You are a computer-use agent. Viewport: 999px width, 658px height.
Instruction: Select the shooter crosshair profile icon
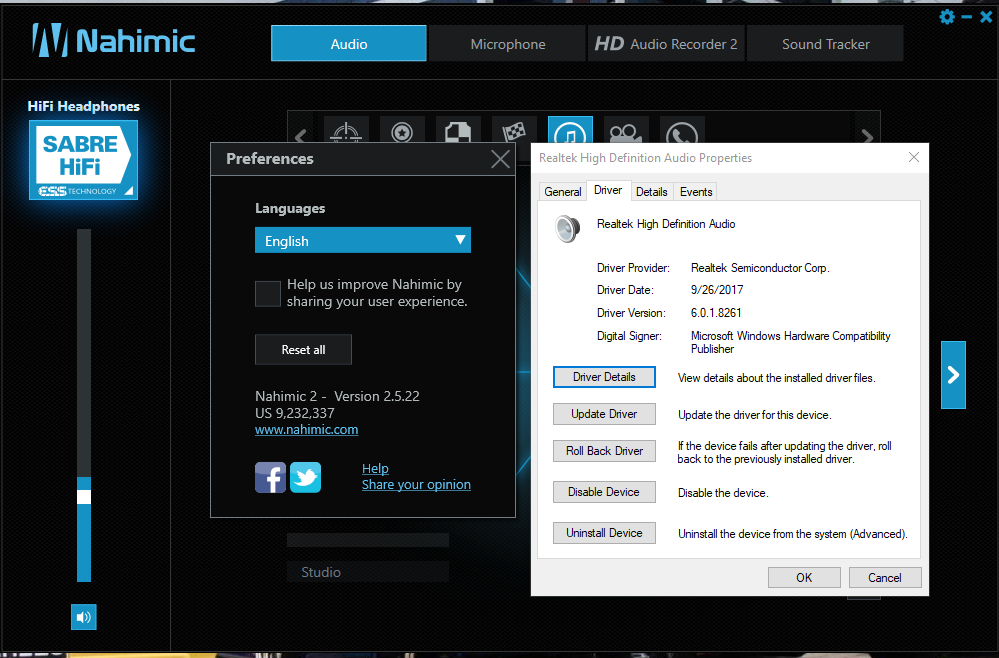(346, 130)
